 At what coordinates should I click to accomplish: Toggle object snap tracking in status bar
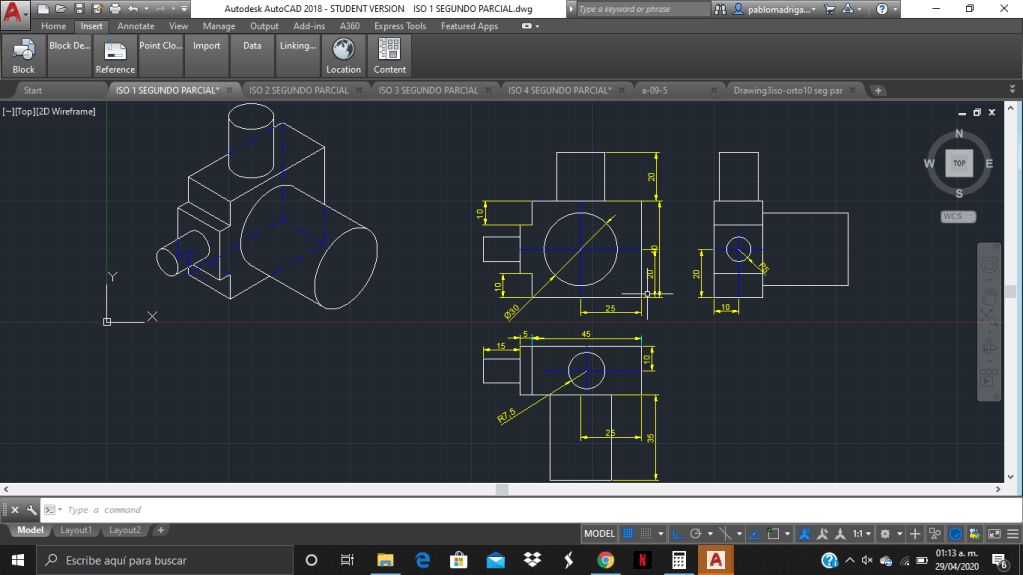756,533
